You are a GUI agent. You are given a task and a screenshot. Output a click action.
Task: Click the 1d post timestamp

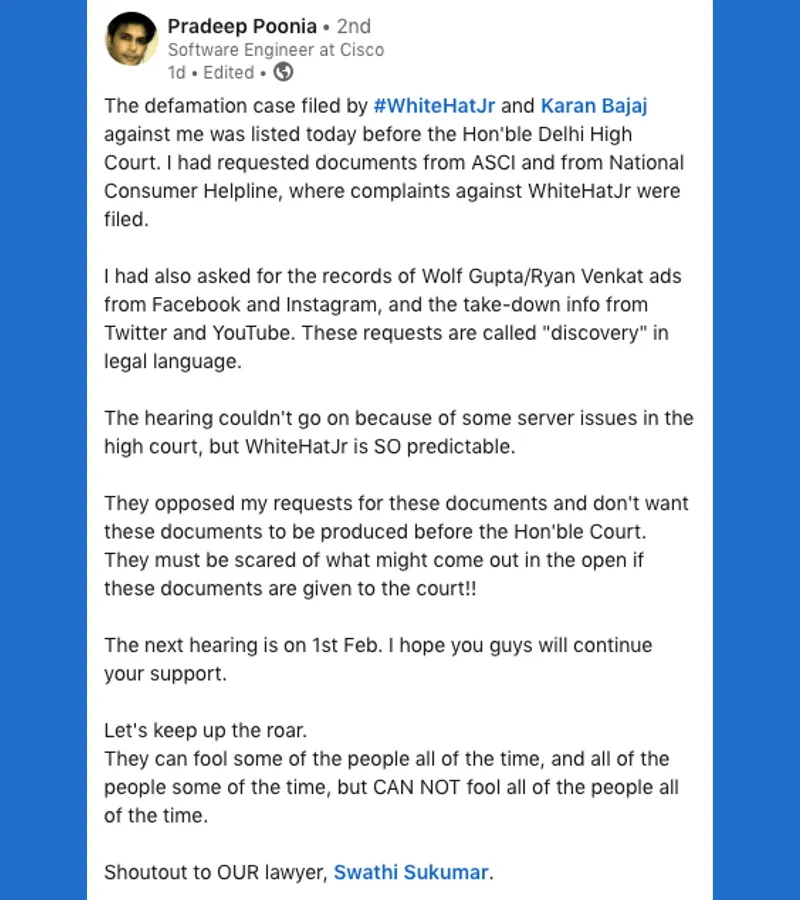176,73
